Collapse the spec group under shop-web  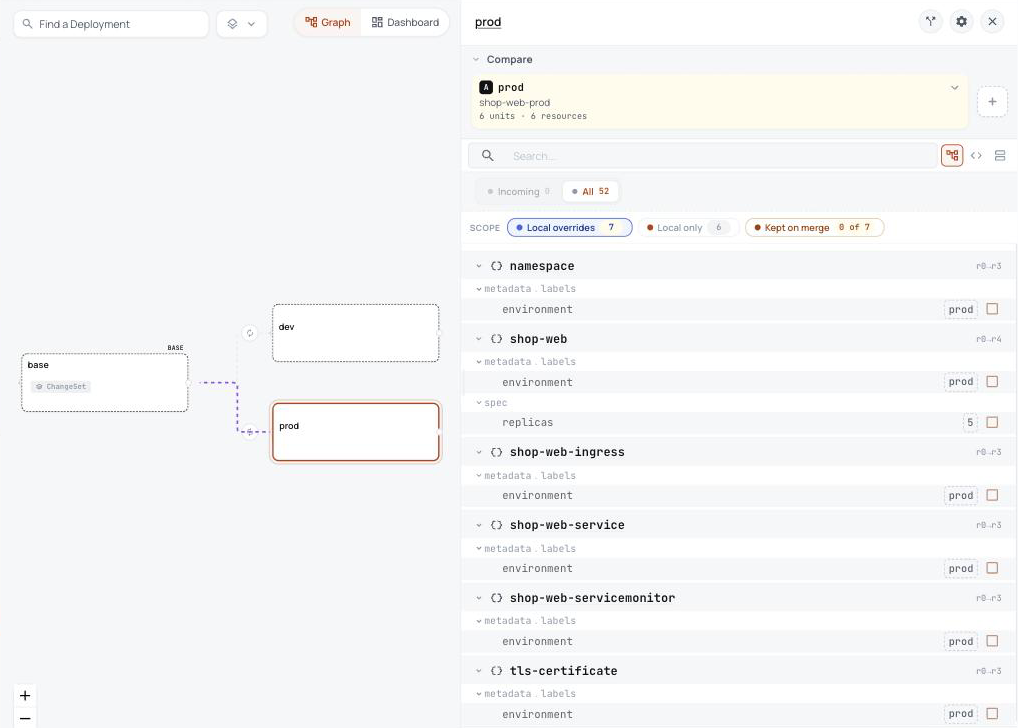478,403
